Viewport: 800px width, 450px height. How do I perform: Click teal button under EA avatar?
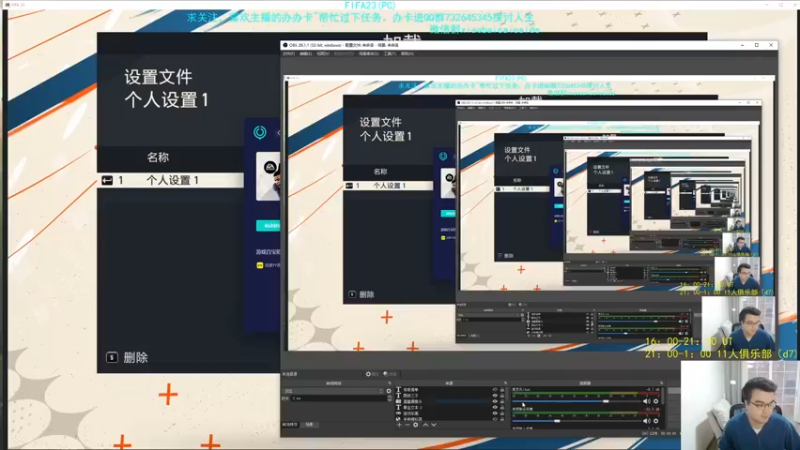pos(268,226)
